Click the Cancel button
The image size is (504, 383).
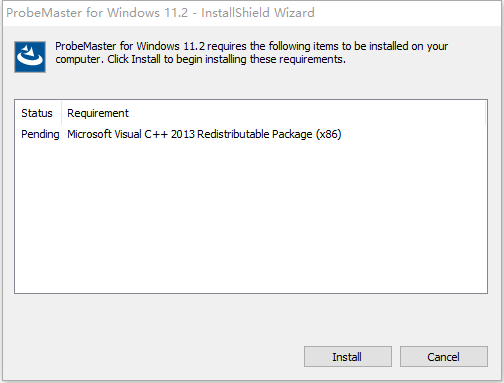[444, 357]
